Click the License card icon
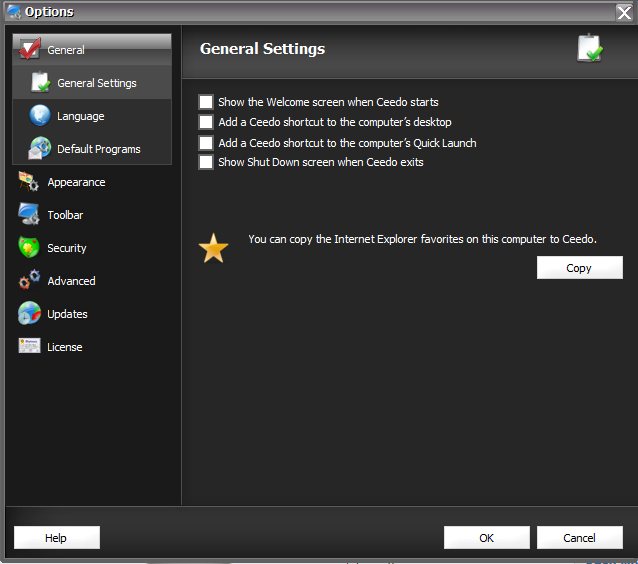638x564 pixels. [x=29, y=347]
